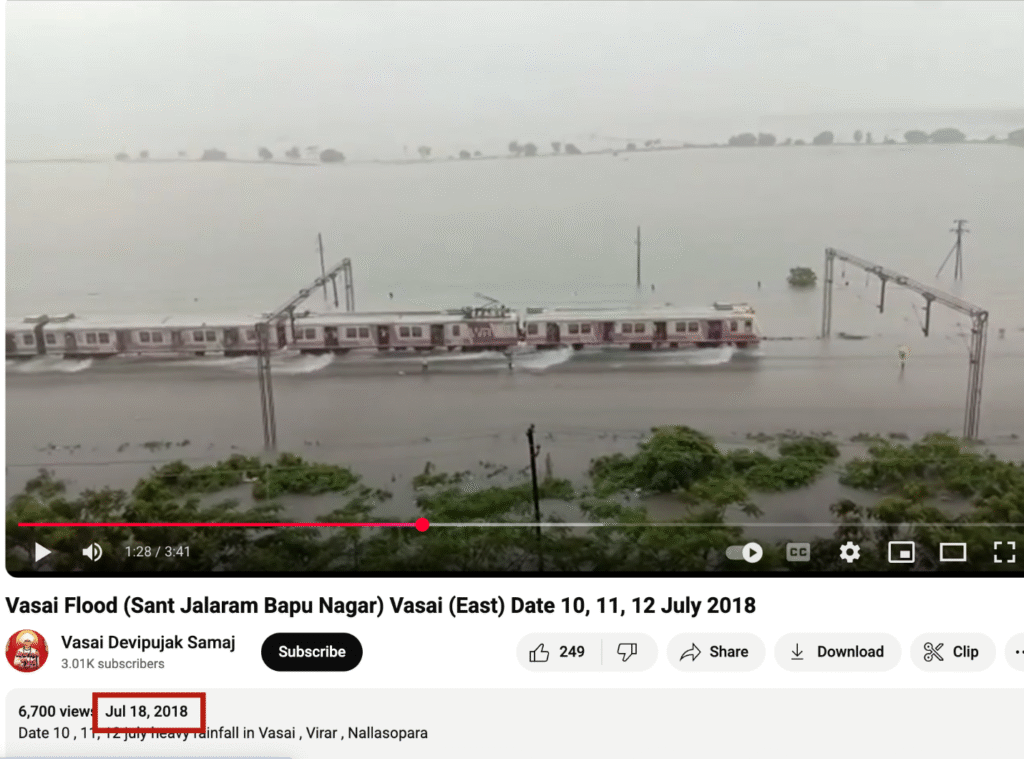The height and width of the screenshot is (759, 1024).
Task: Play the Vasai Flood video
Action: click(x=43, y=552)
